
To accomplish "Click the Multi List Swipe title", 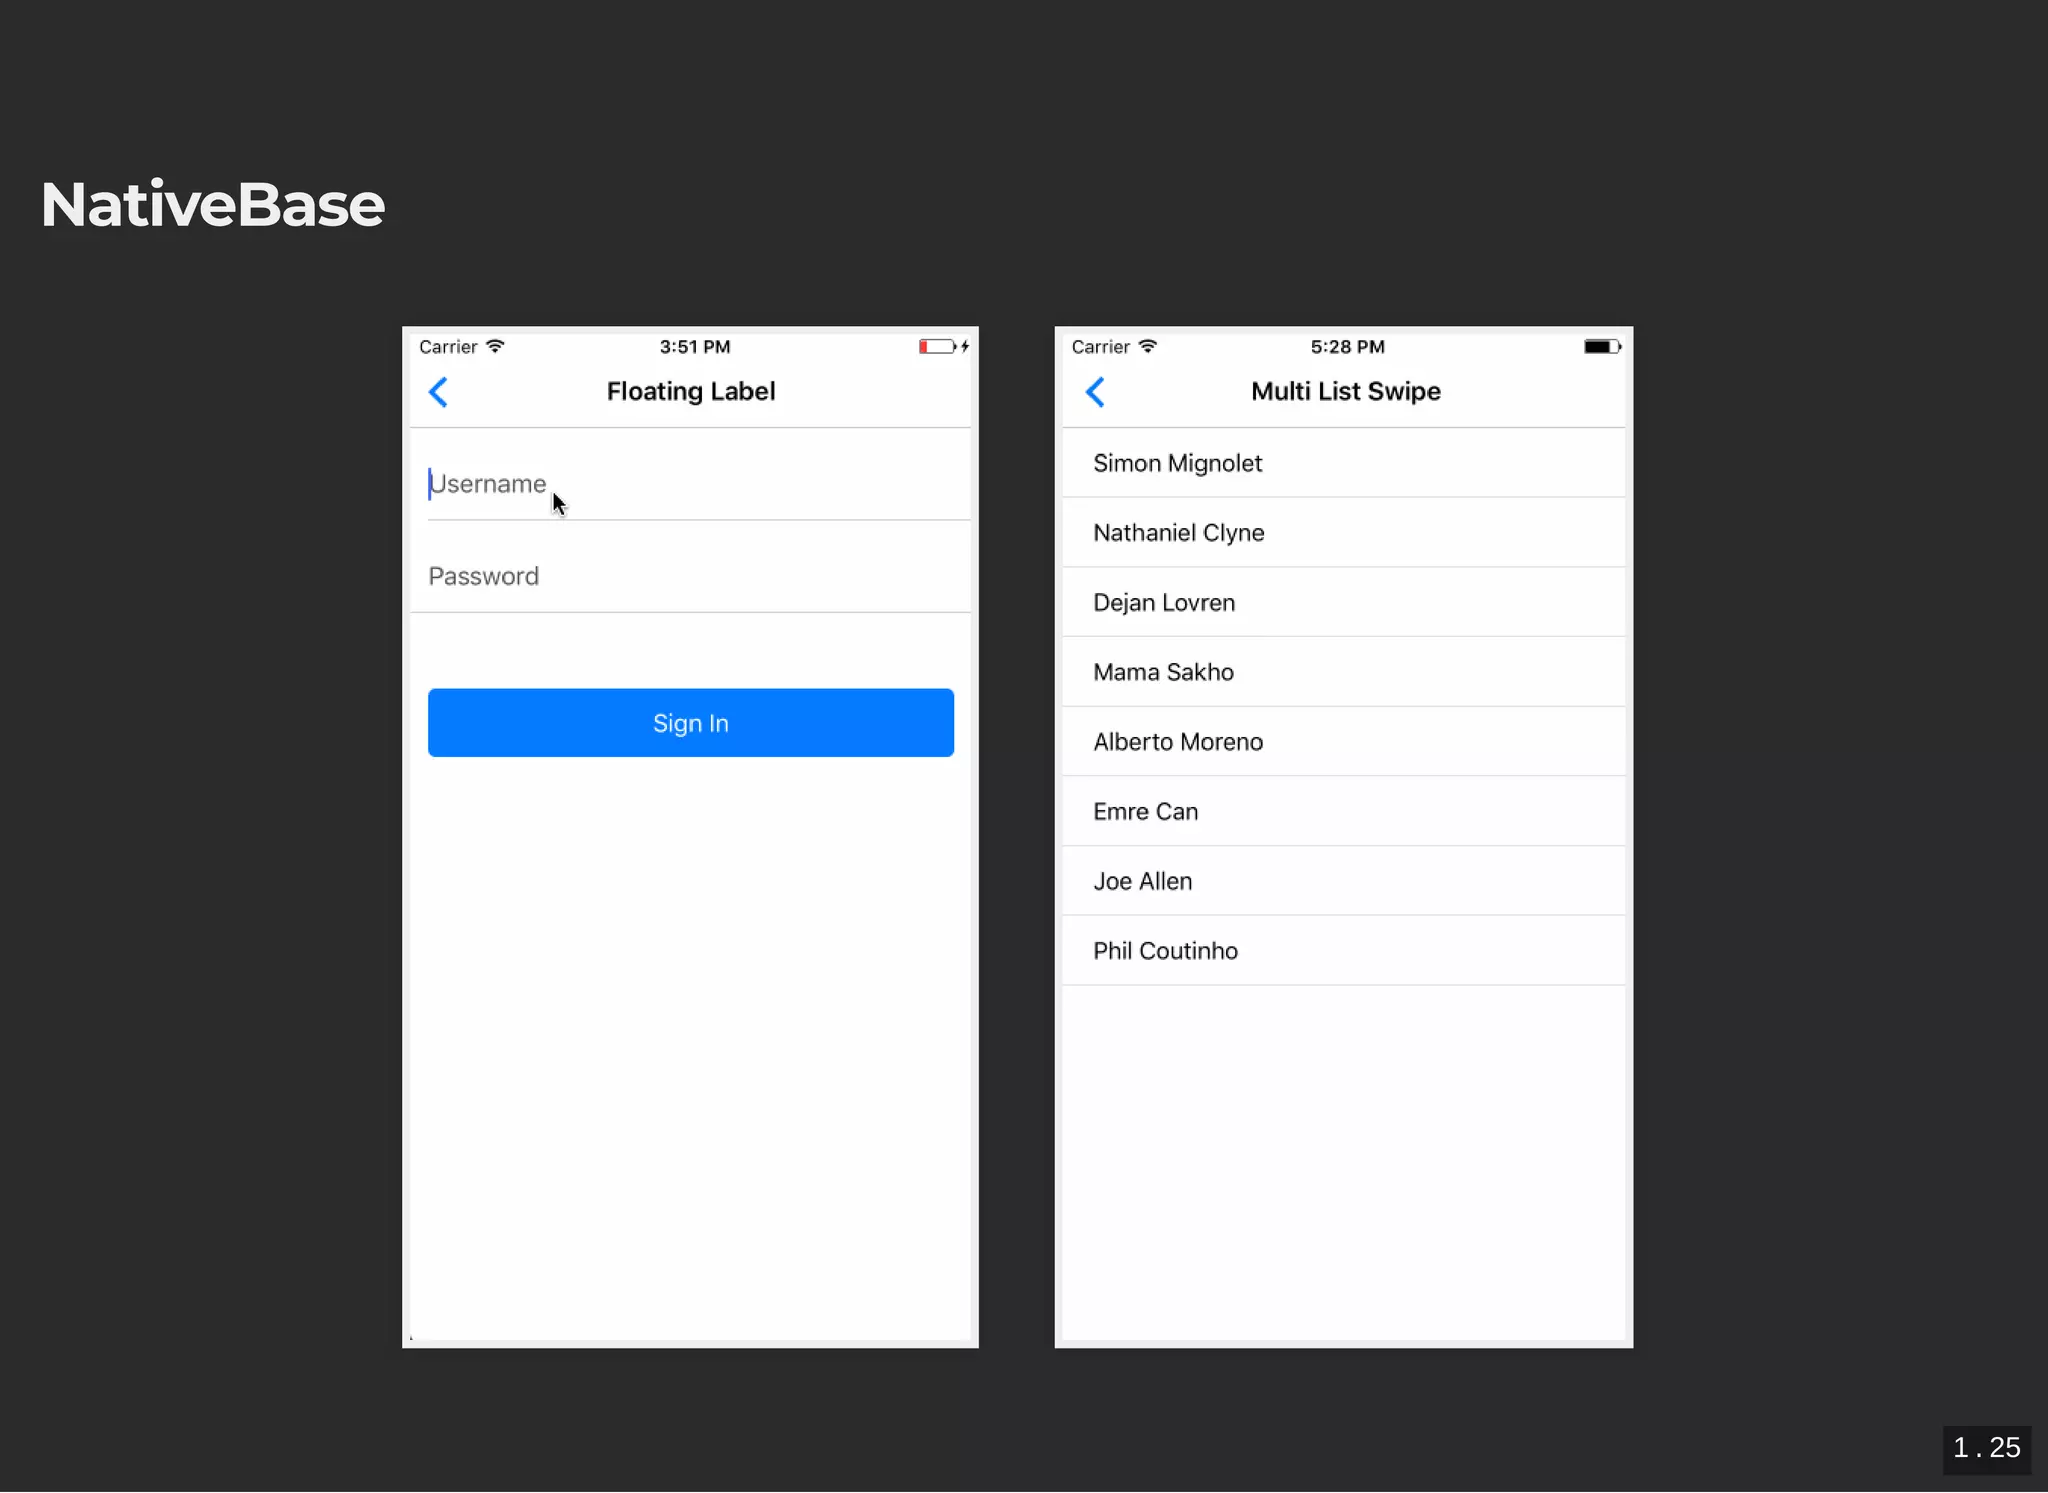I will [x=1345, y=392].
